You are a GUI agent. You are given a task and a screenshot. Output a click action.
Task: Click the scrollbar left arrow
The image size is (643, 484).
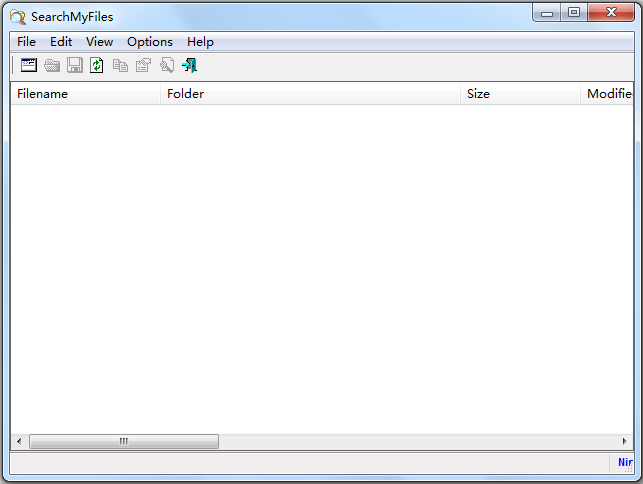[19, 441]
